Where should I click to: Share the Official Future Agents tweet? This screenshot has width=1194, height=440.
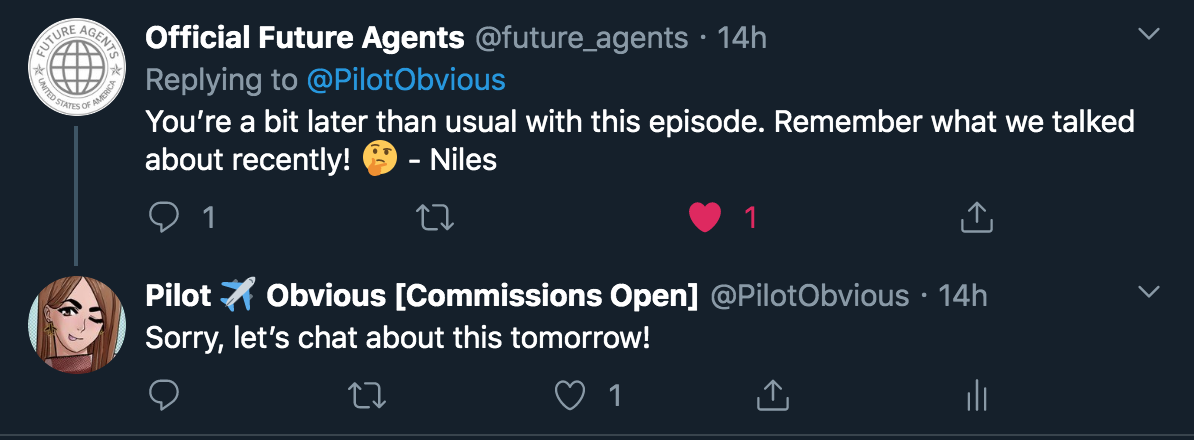[x=976, y=217]
